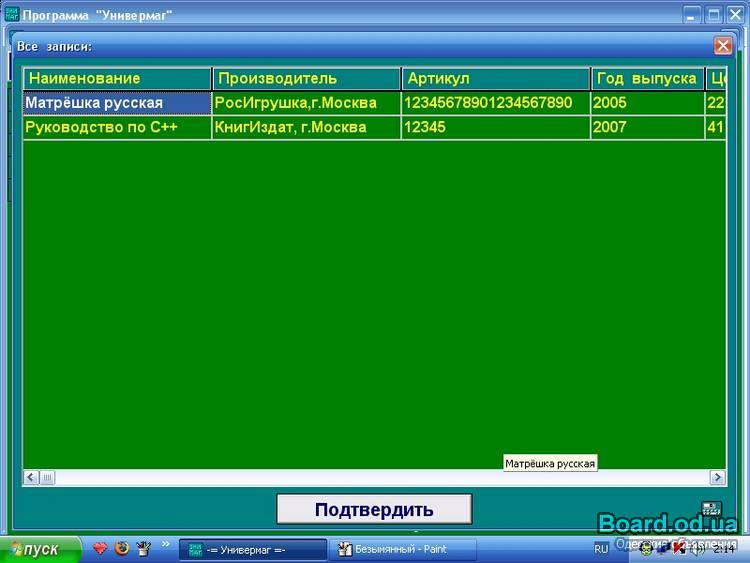This screenshot has height=563, width=750.
Task: Click the red heart quick launch icon
Action: pos(100,548)
